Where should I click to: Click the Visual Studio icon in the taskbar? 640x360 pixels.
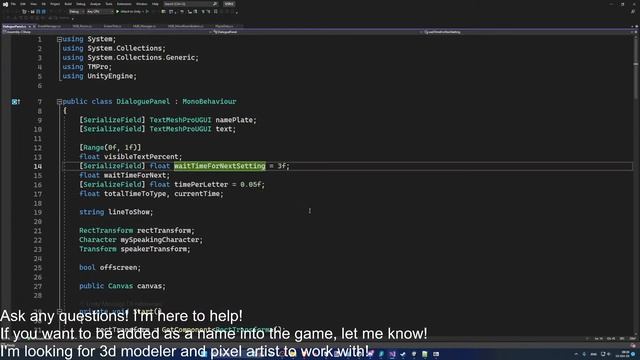pos(392,354)
